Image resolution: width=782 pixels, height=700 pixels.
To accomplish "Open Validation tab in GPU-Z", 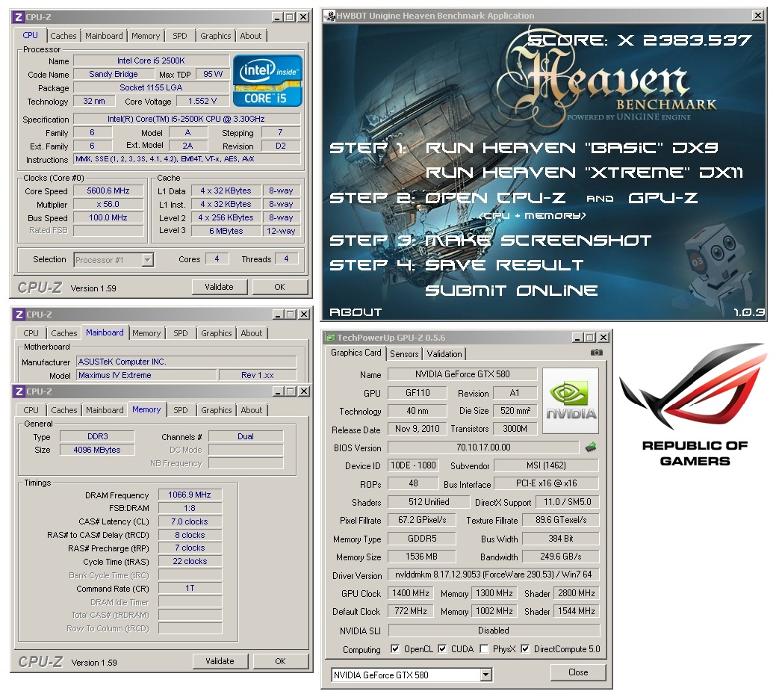I will (x=444, y=353).
